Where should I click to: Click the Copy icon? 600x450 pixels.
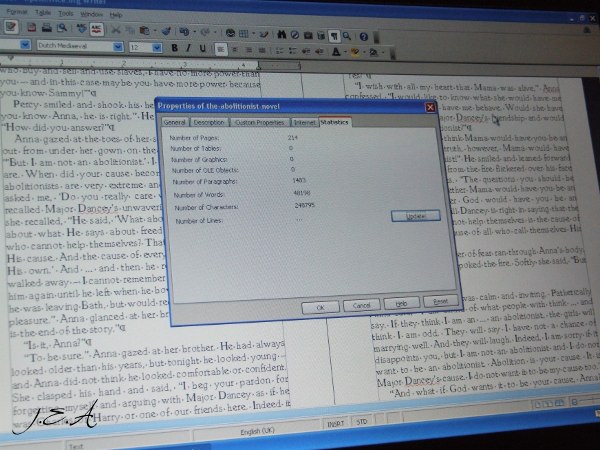(130, 30)
